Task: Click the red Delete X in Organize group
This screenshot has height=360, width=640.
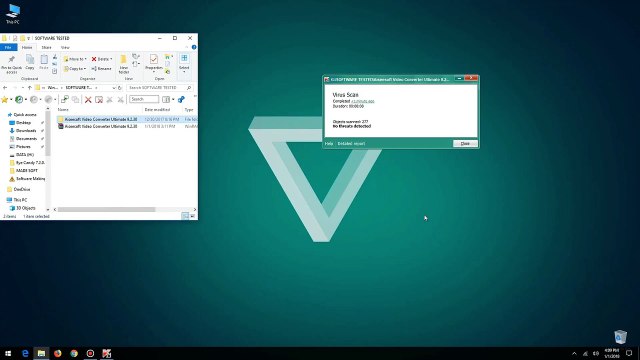Action: pos(94,59)
